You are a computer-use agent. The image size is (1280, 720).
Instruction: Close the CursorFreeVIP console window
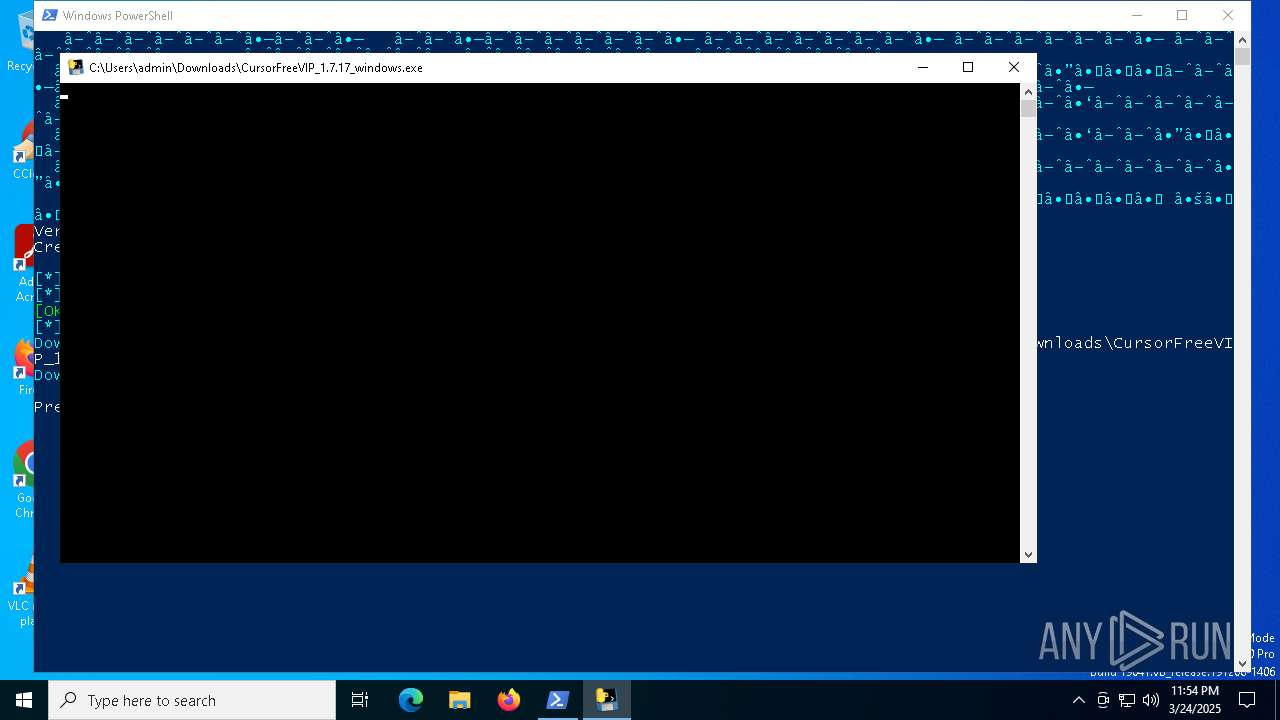[1014, 67]
